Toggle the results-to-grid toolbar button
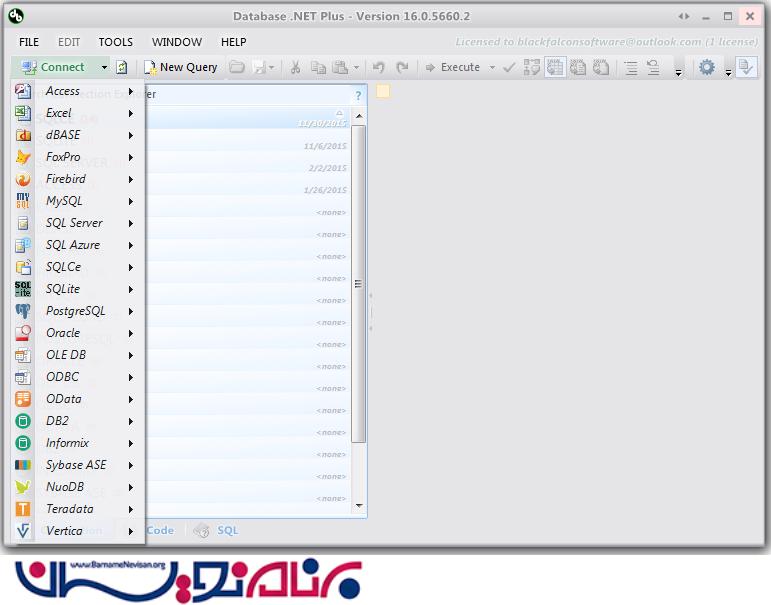 555,67
